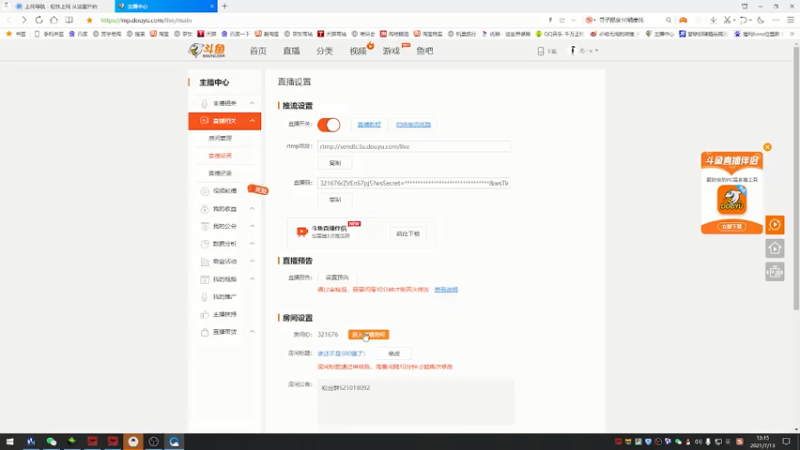Open the Windows Start menu
800x450 pixels.
pos(10,441)
